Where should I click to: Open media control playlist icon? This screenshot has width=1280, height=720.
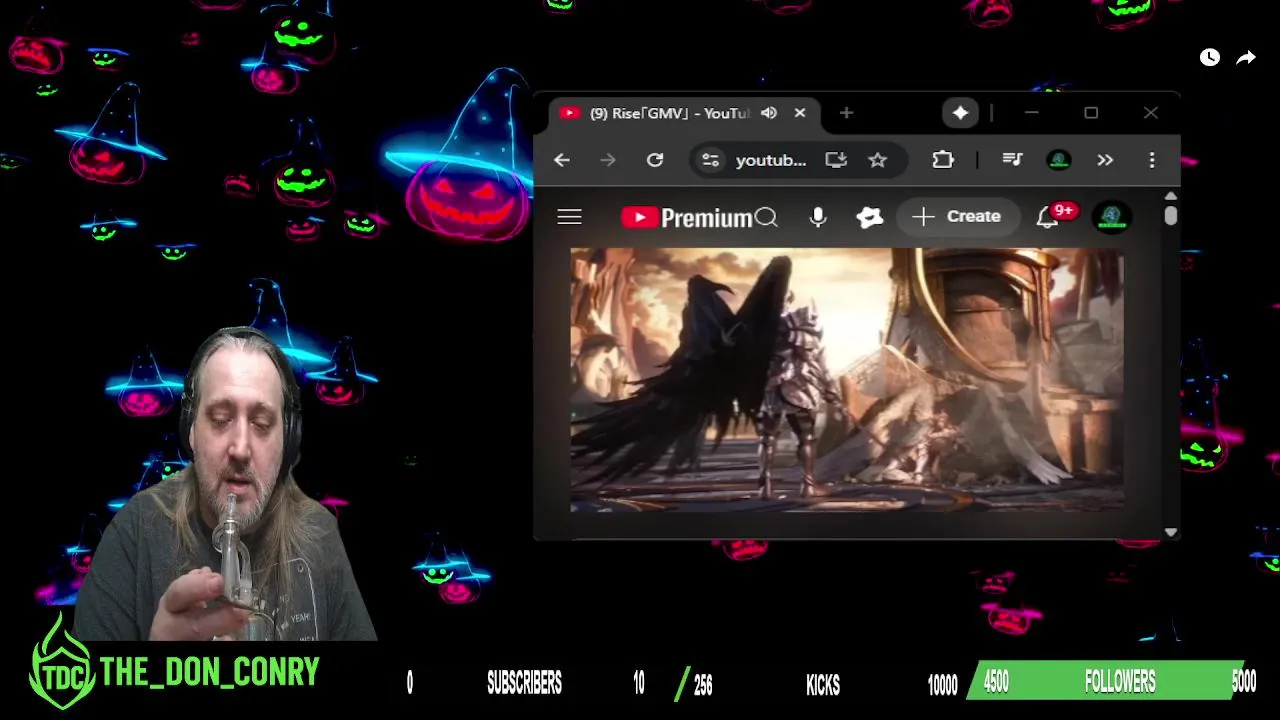tap(1012, 160)
